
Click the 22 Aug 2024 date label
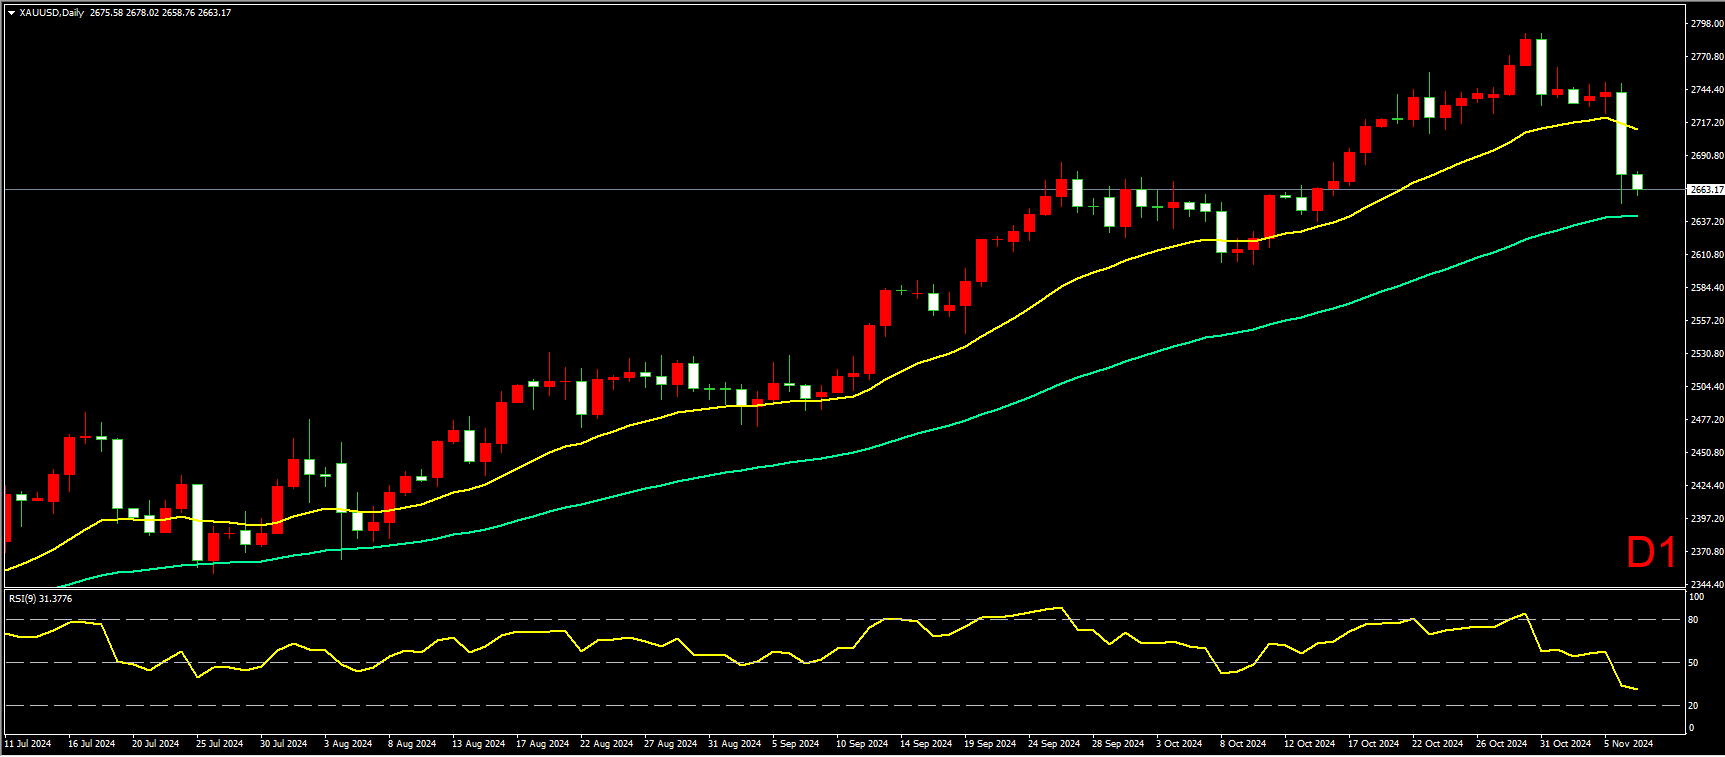607,744
